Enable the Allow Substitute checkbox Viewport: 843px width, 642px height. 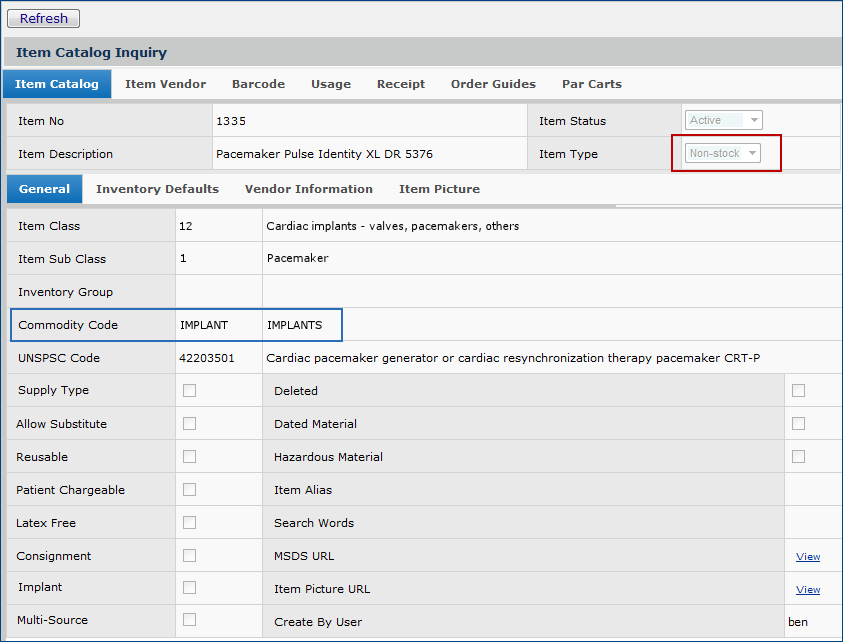click(x=189, y=424)
